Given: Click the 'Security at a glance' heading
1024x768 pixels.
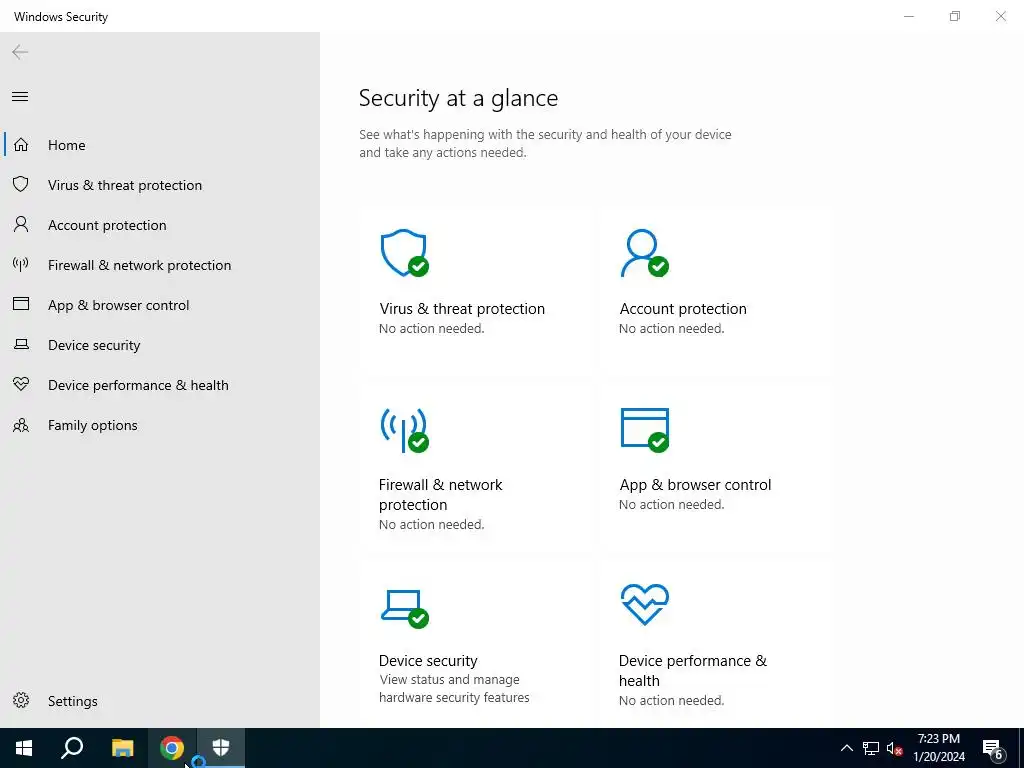Looking at the screenshot, I should [x=458, y=98].
